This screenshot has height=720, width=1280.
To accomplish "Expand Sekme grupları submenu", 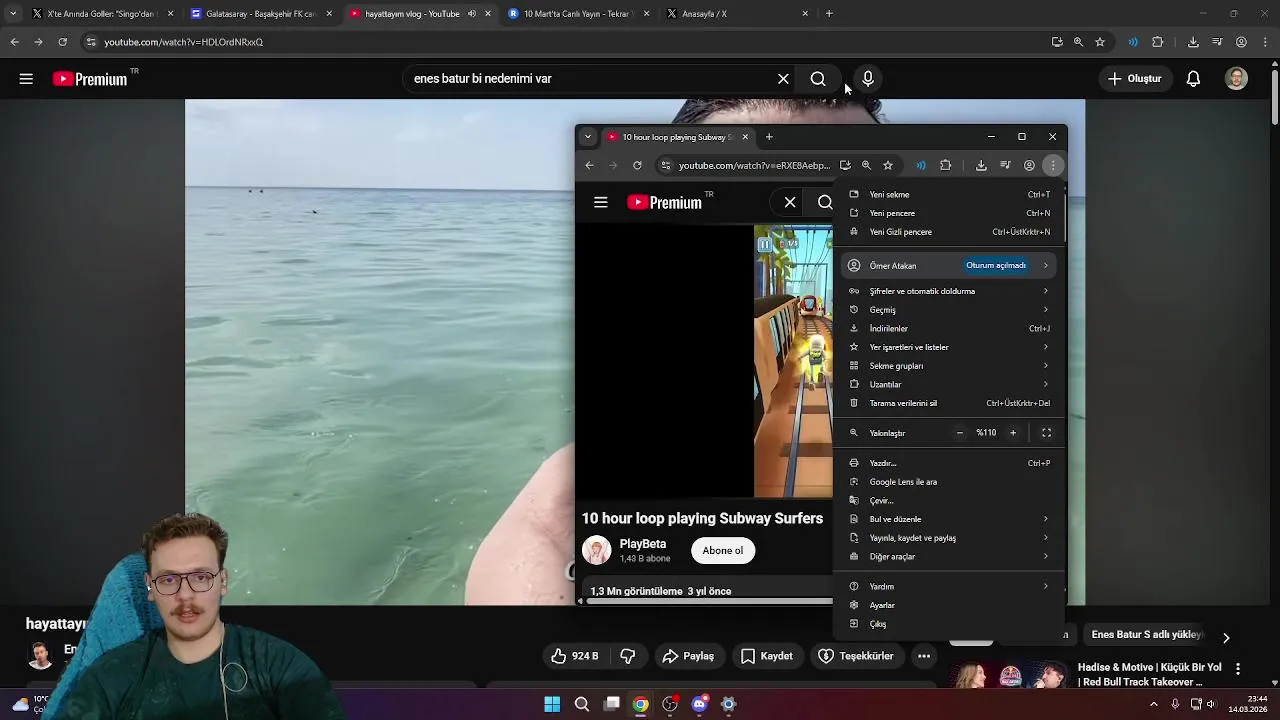I will coord(949,366).
